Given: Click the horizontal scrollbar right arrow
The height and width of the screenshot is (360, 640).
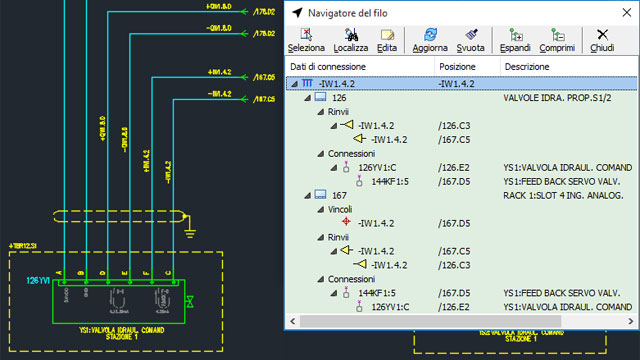Looking at the screenshot, I should click(x=631, y=322).
